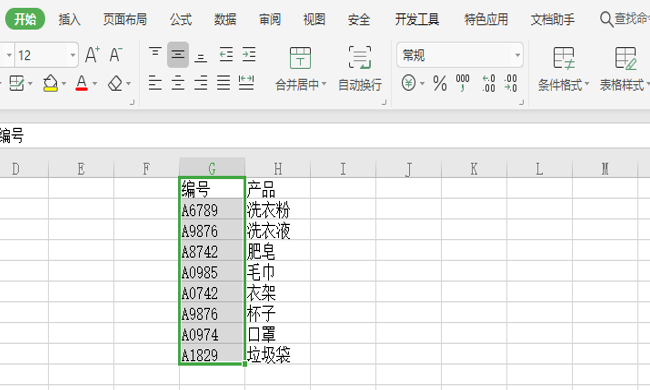Open the number format 常规 dropdown
This screenshot has height=390, width=650.
460,55
